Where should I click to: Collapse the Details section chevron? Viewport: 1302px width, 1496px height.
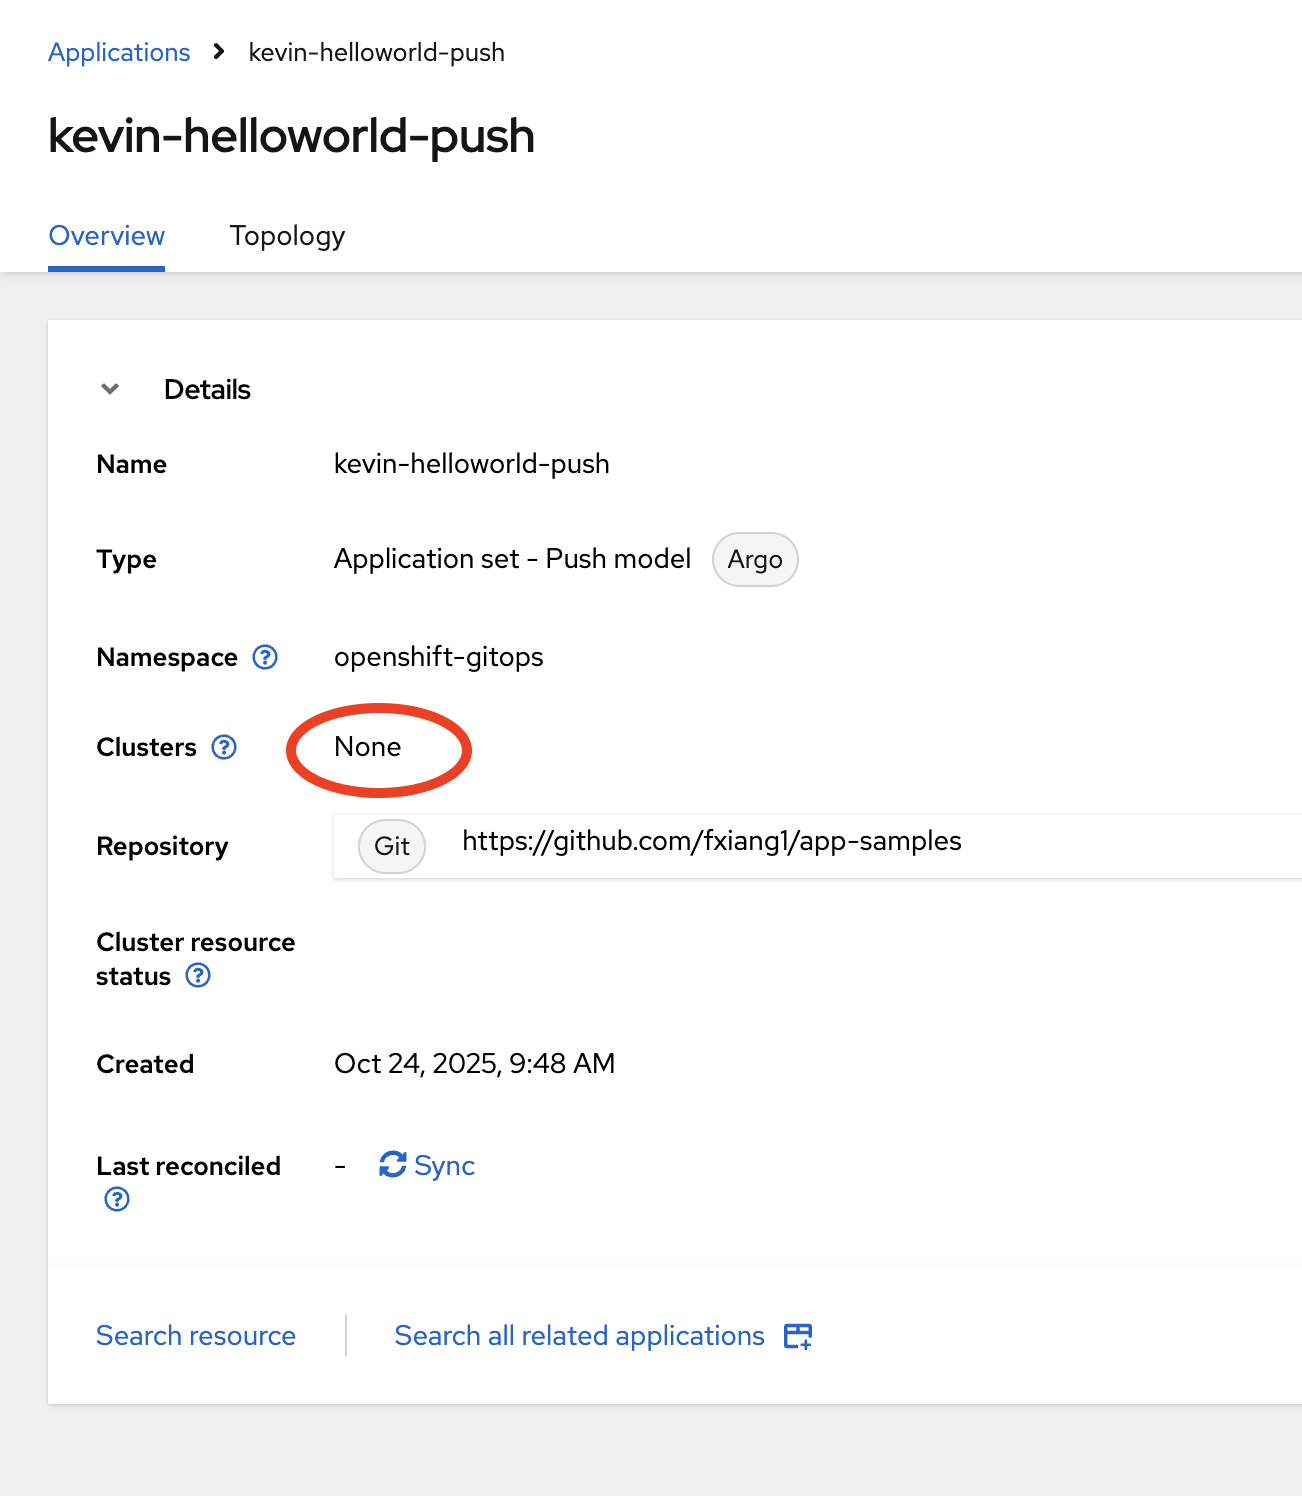(110, 389)
